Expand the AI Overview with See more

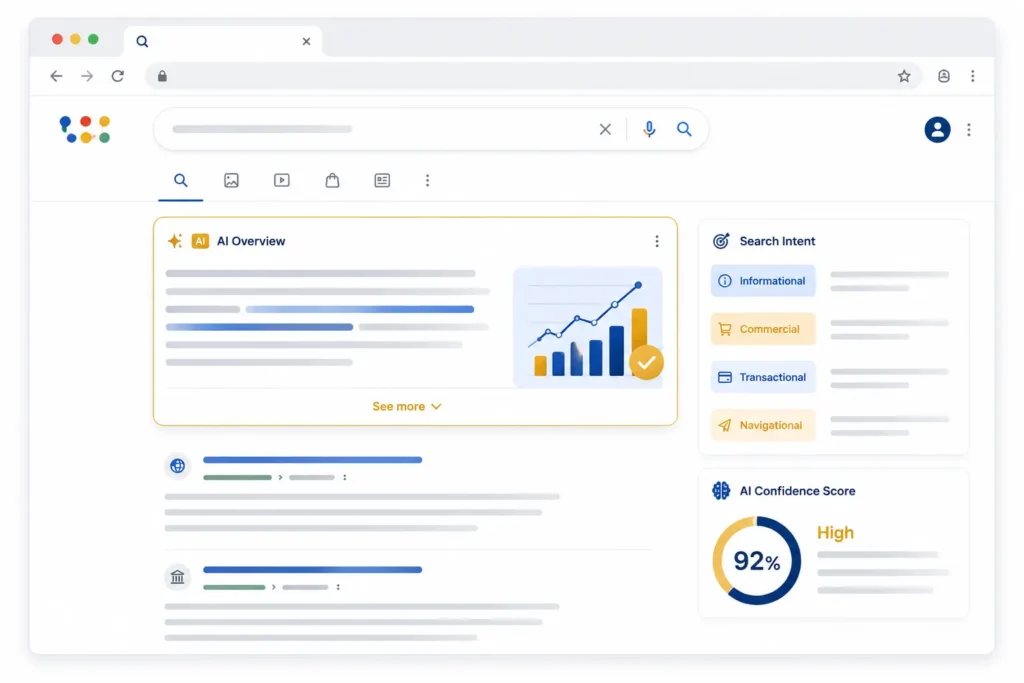click(407, 406)
